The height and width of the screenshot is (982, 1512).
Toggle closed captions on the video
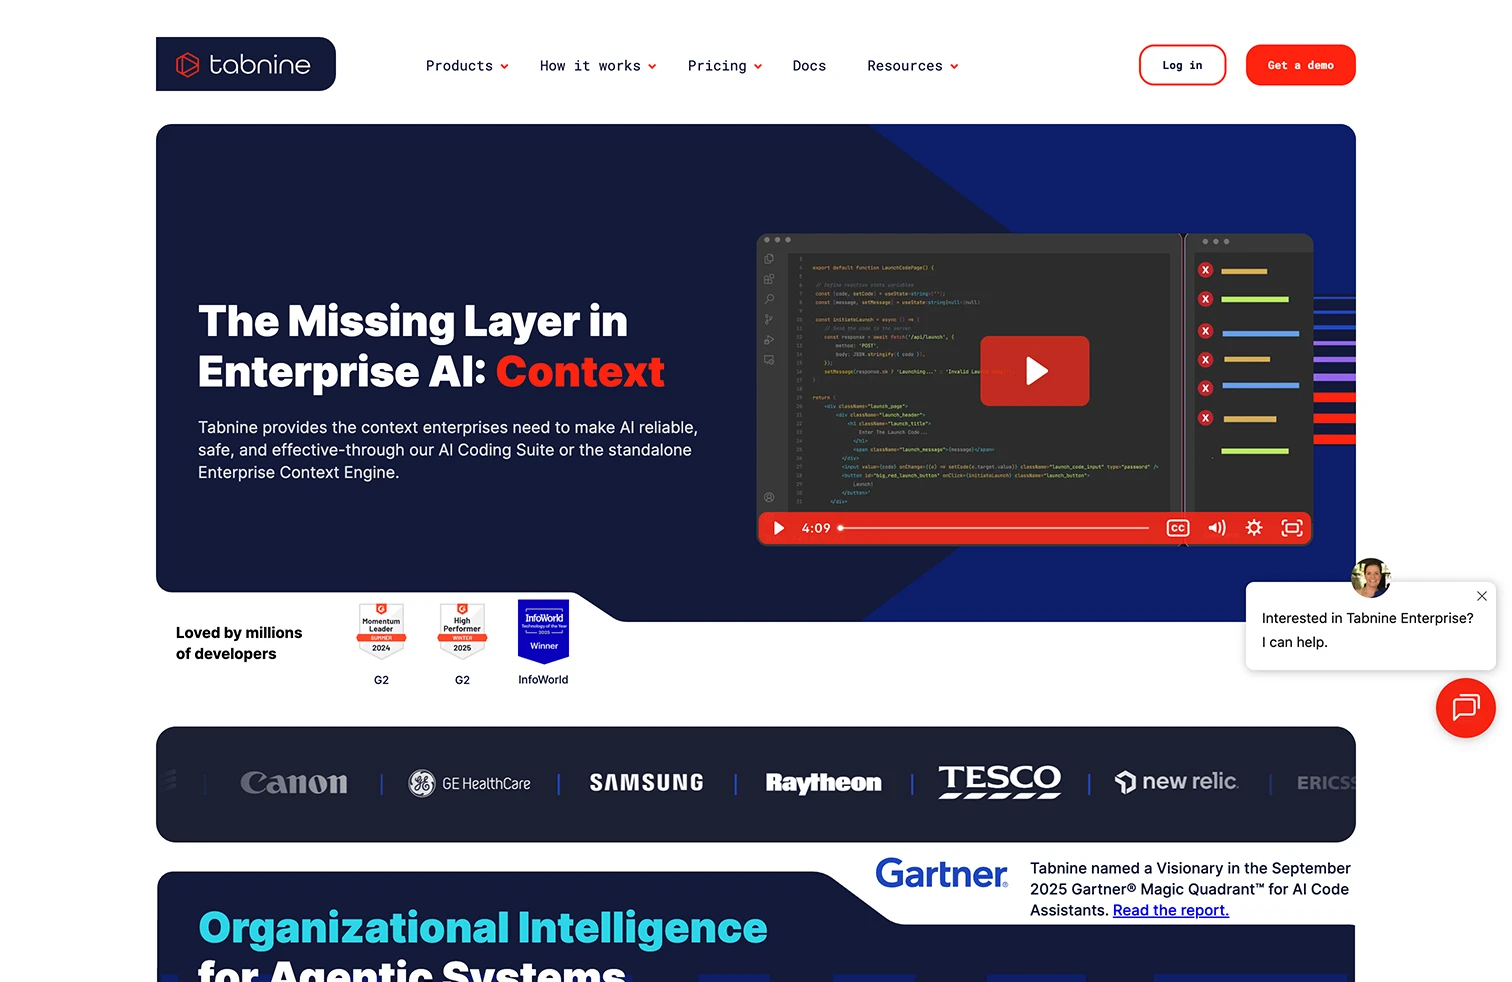pos(1177,528)
